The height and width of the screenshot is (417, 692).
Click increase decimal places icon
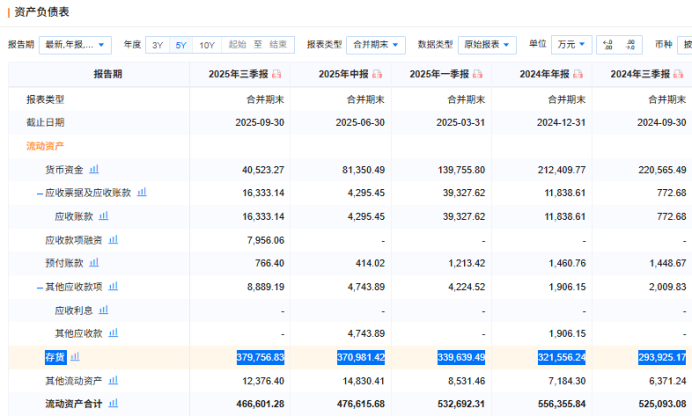pyautogui.click(x=607, y=45)
